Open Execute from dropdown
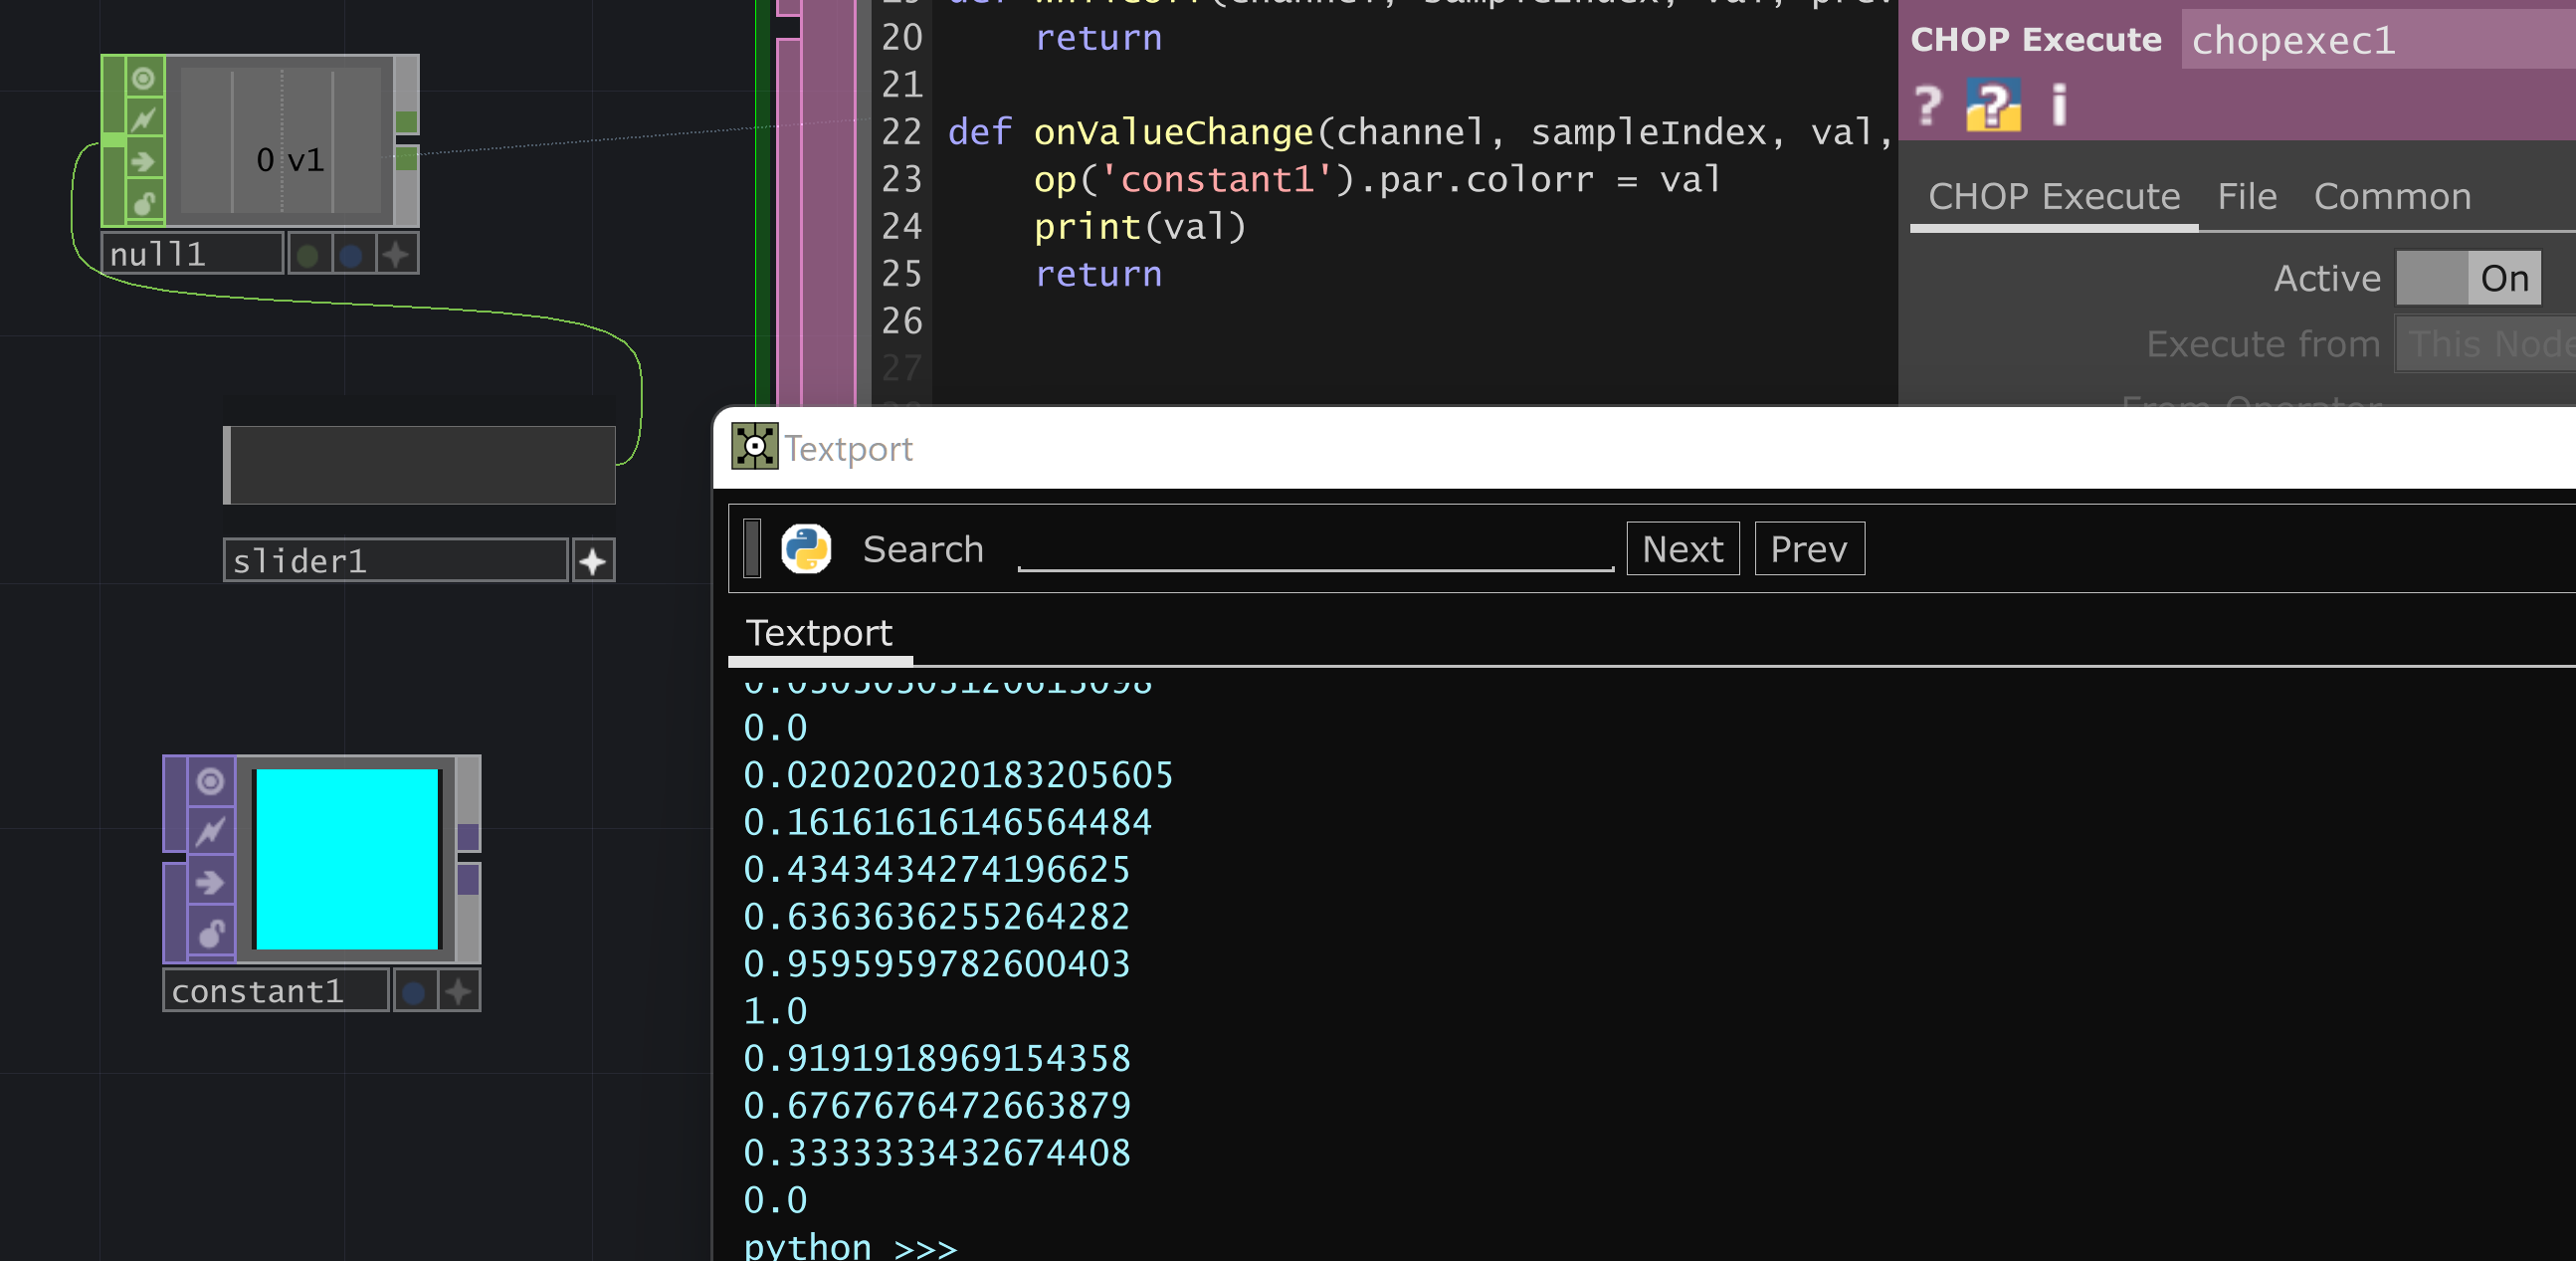 [x=2485, y=344]
